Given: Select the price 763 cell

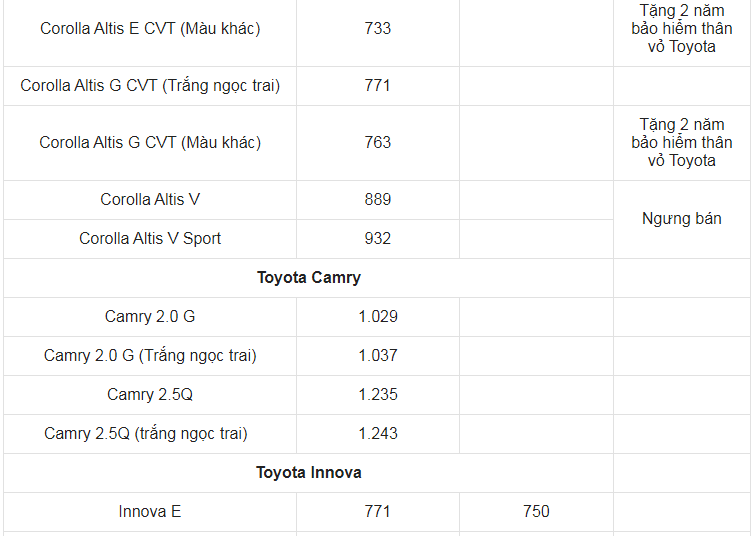Looking at the screenshot, I should [377, 143].
